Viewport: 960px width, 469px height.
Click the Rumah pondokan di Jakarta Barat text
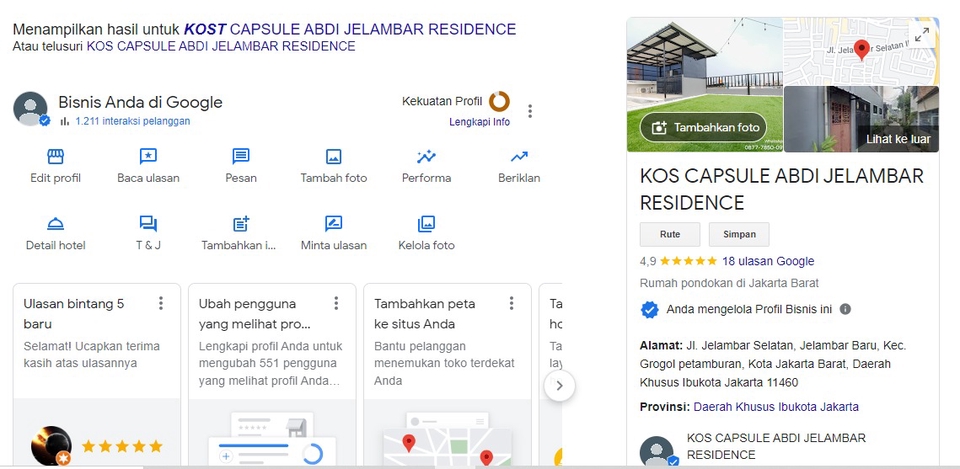click(729, 283)
